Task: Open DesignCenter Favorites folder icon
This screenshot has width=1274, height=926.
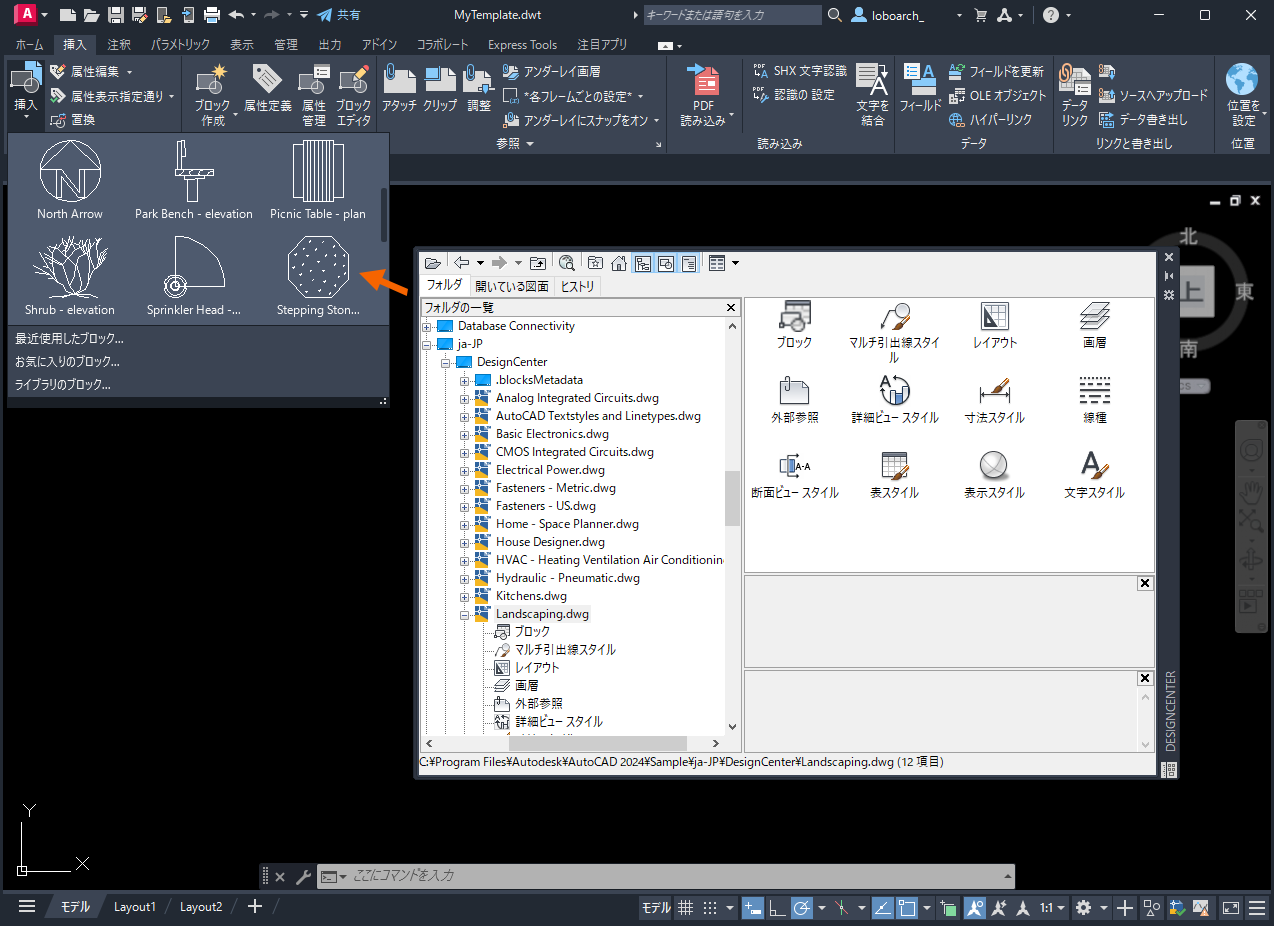Action: coord(595,263)
